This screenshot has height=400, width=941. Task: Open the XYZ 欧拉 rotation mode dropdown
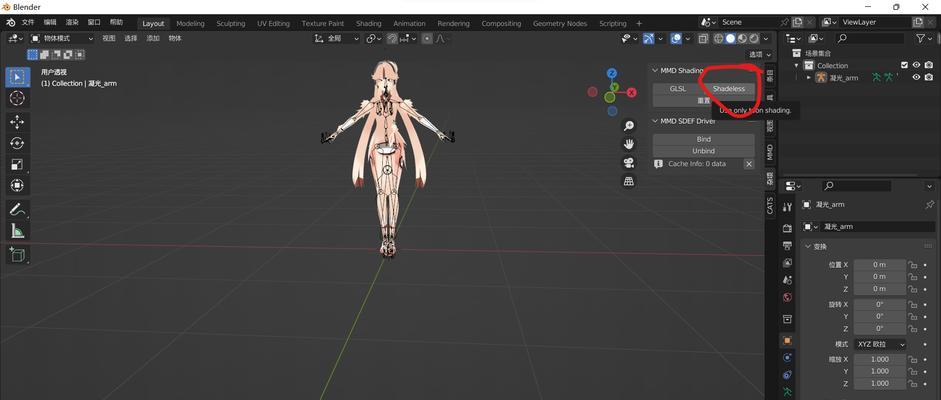coord(880,344)
